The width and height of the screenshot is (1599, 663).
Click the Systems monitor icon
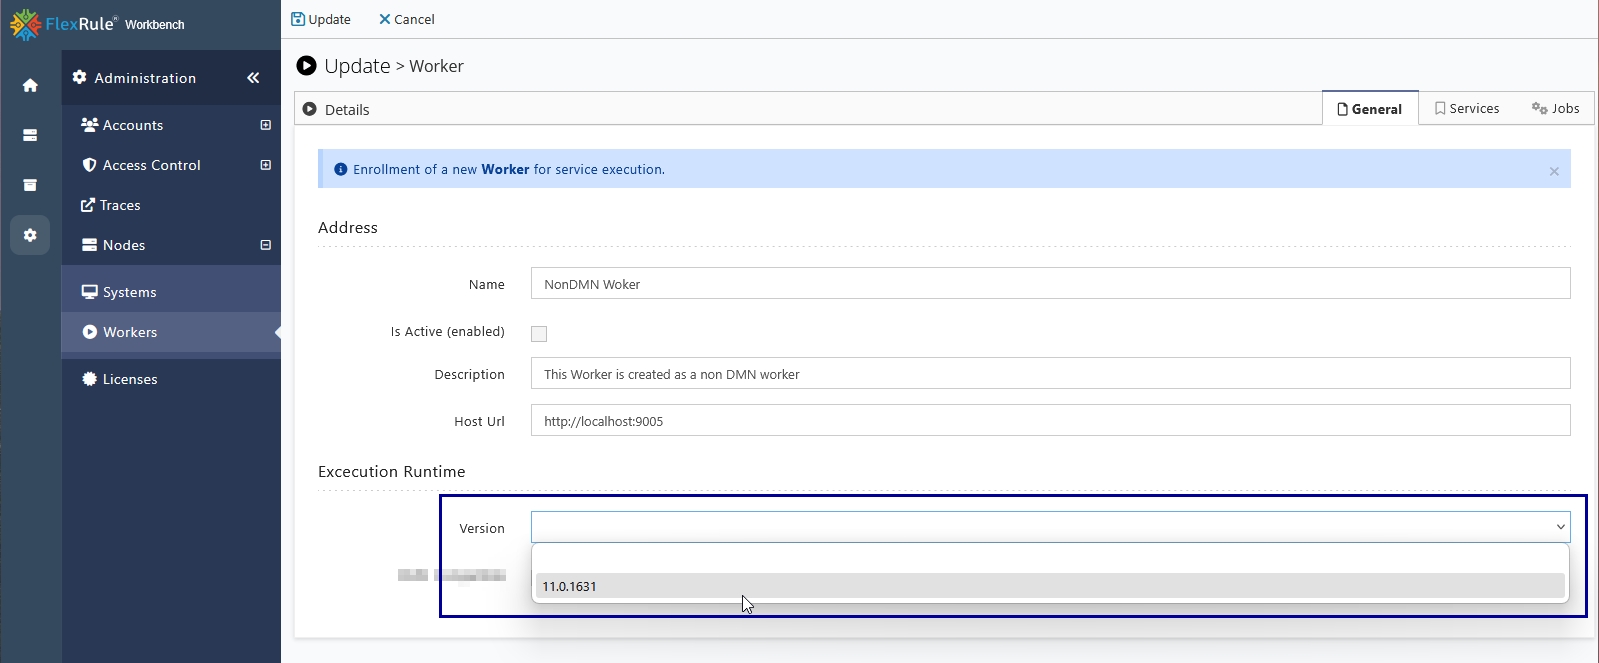(x=90, y=291)
